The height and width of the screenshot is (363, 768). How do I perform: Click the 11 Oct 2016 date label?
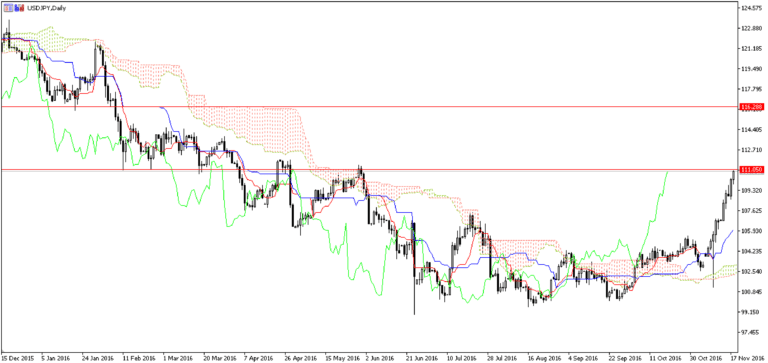click(x=665, y=358)
